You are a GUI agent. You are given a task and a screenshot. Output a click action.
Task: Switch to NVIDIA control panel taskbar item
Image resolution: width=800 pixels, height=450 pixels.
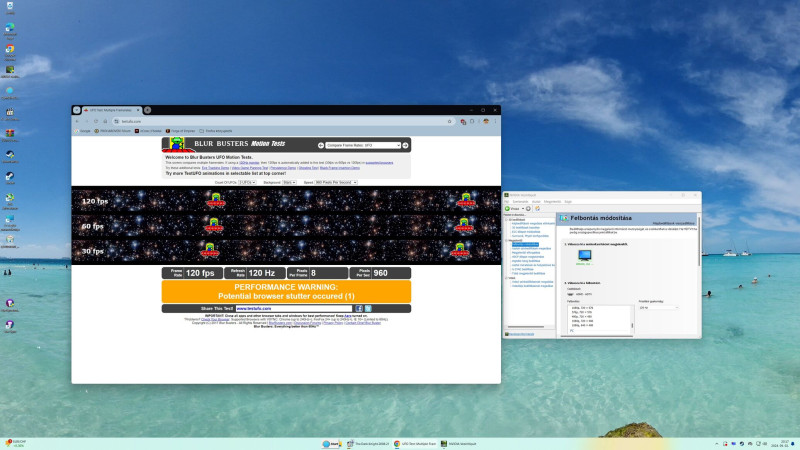tap(459, 444)
